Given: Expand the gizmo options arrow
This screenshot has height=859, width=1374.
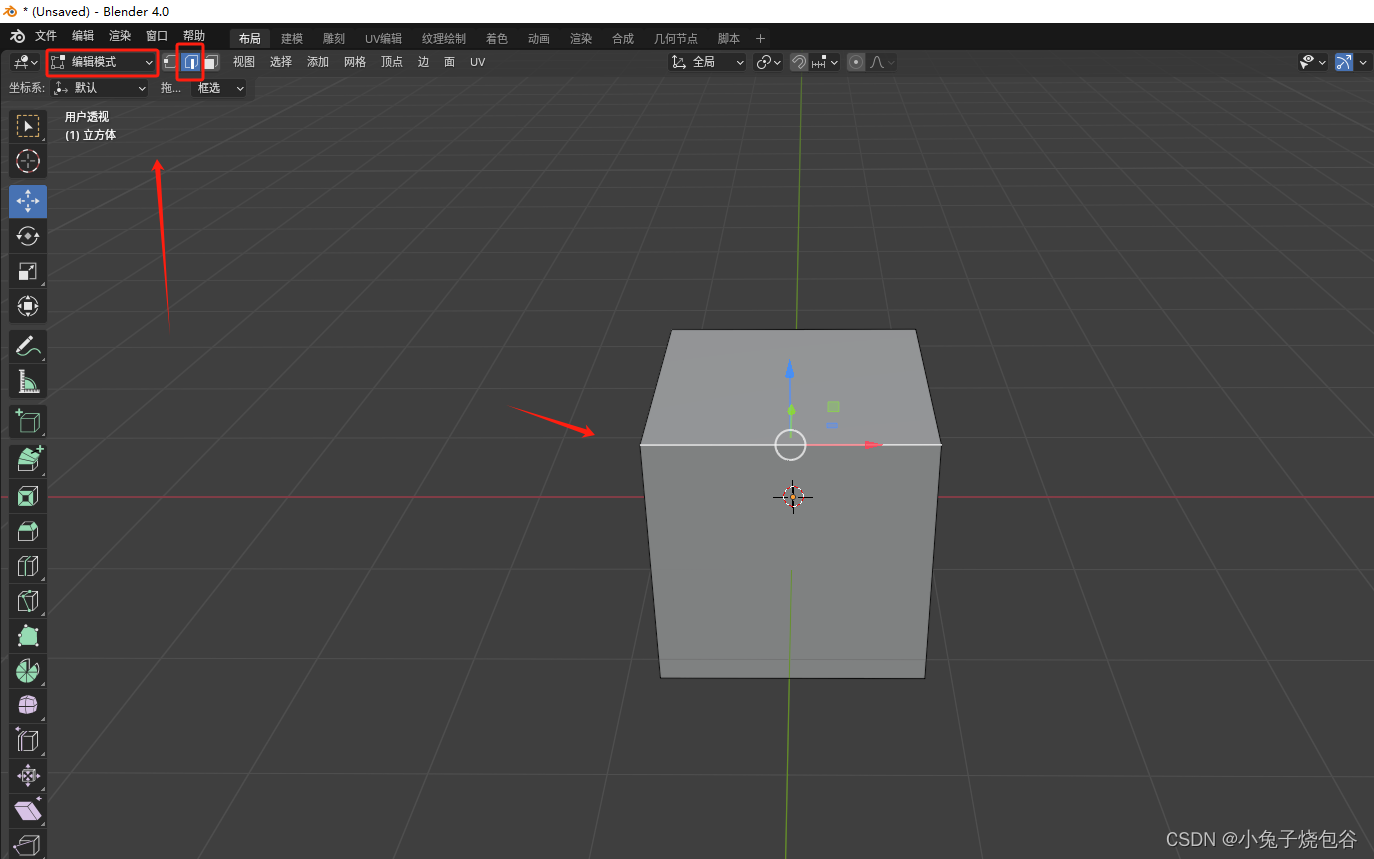Looking at the screenshot, I should coord(1364,62).
